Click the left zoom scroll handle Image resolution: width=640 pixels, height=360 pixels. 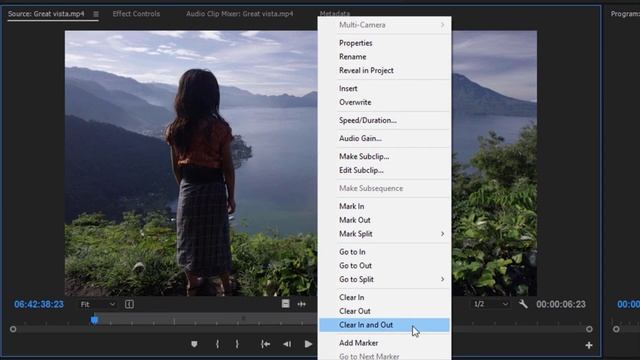13,329
